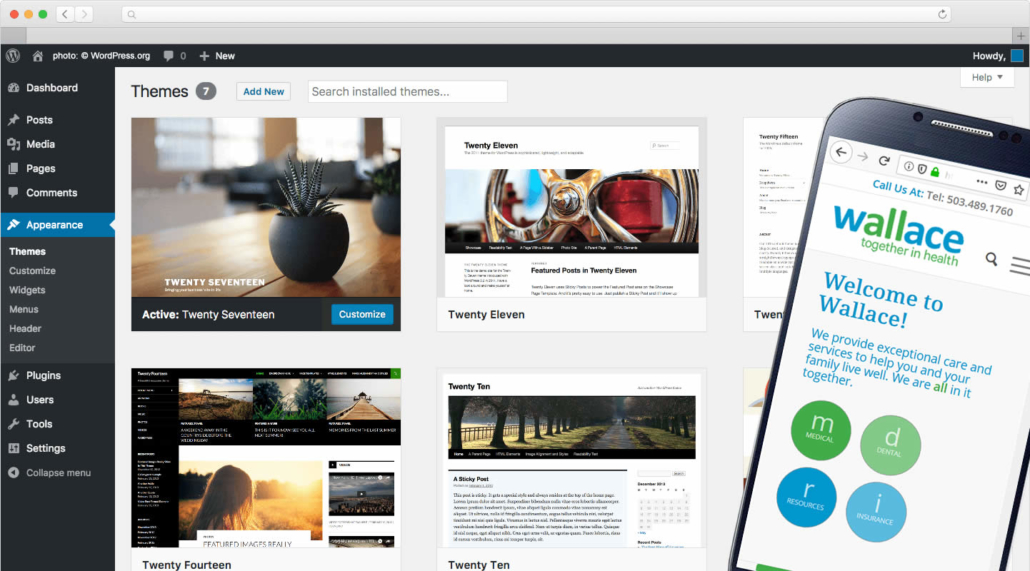The image size is (1030, 571).
Task: Click the Howdy account link
Action: 989,56
